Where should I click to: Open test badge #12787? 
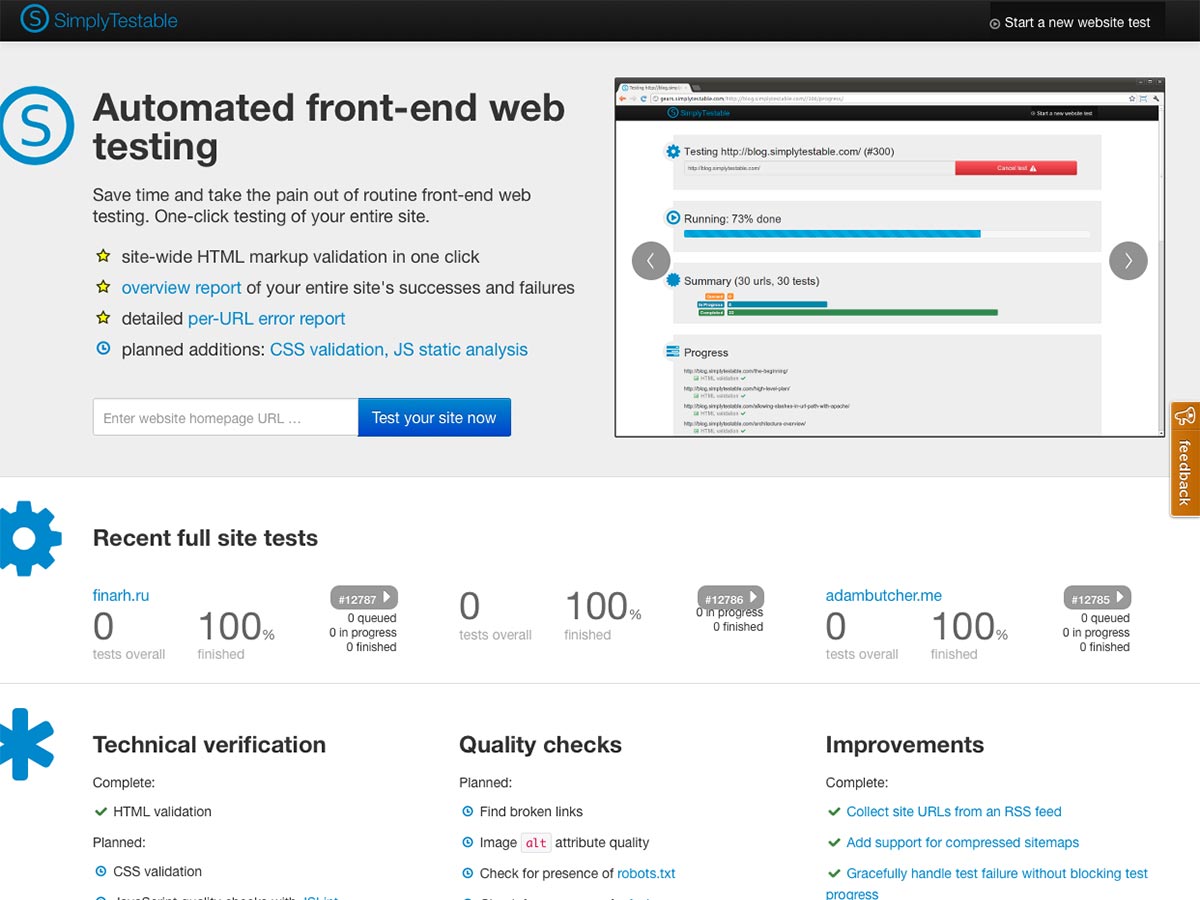point(364,598)
